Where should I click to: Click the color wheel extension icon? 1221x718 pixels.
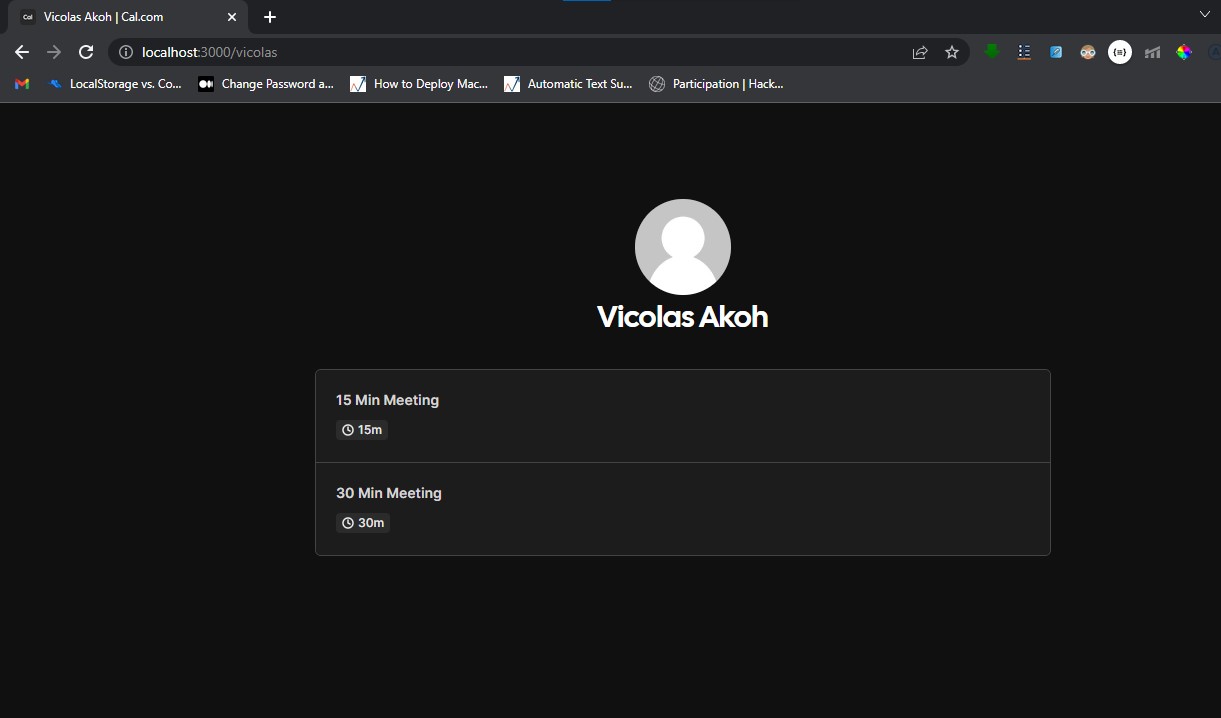[x=1184, y=52]
